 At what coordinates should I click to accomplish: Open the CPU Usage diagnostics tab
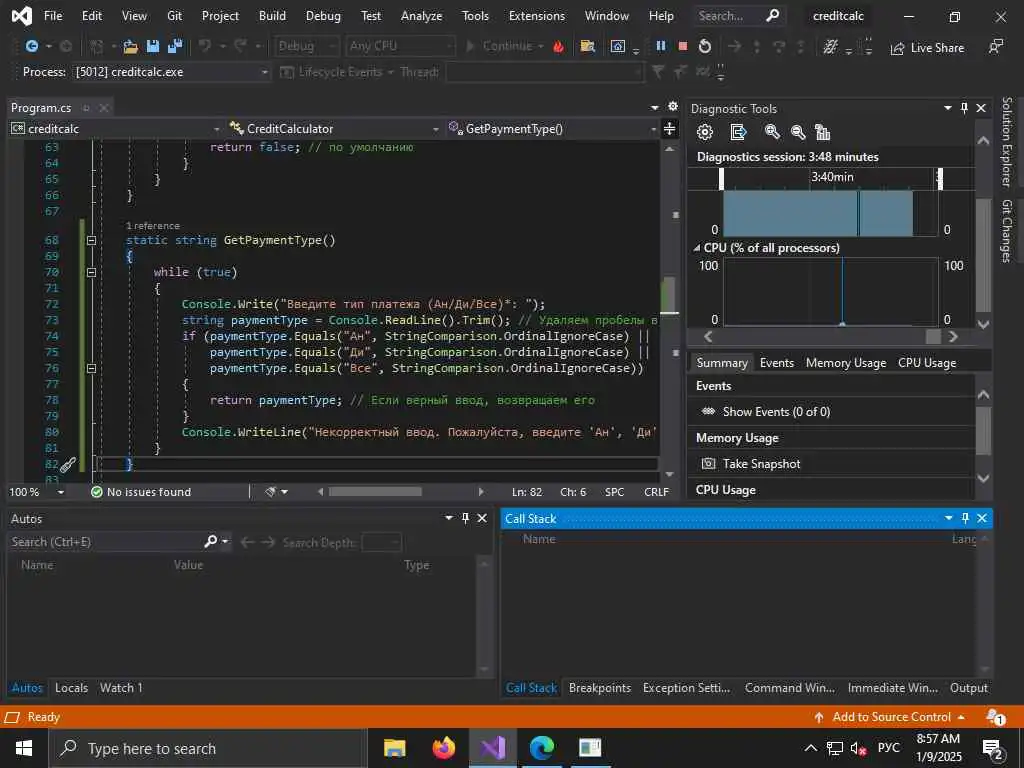pyautogui.click(x=927, y=362)
